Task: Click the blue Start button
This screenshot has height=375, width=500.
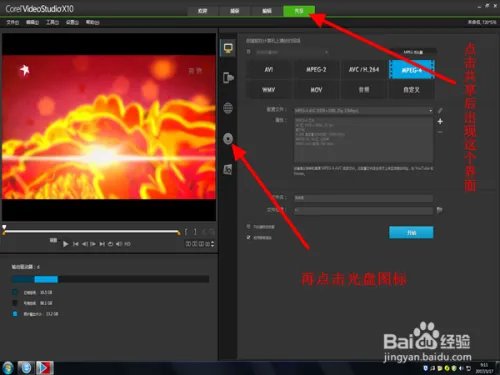Action: pyautogui.click(x=411, y=233)
